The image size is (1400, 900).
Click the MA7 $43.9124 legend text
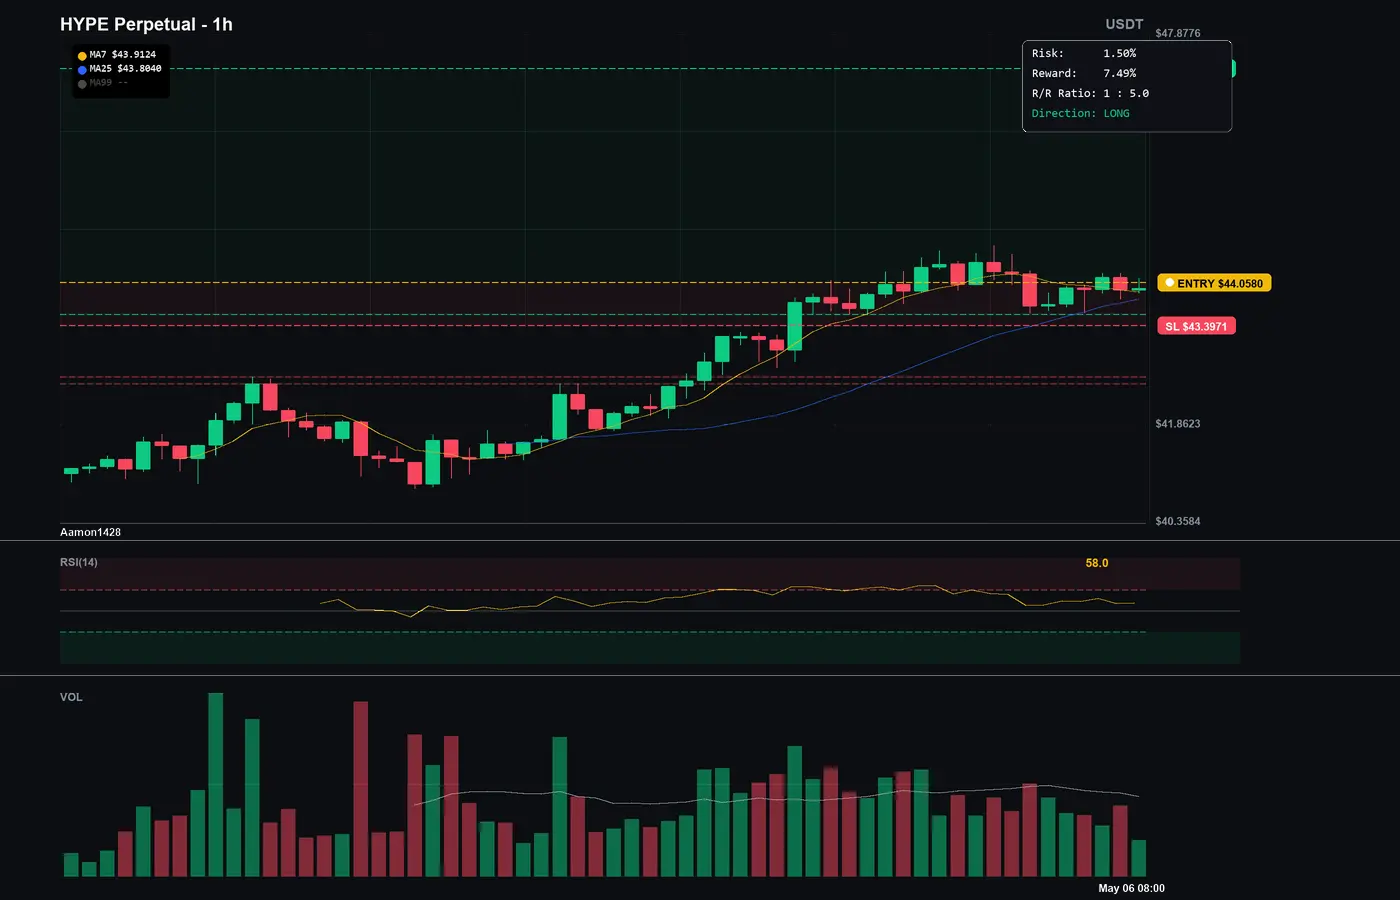(x=123, y=55)
